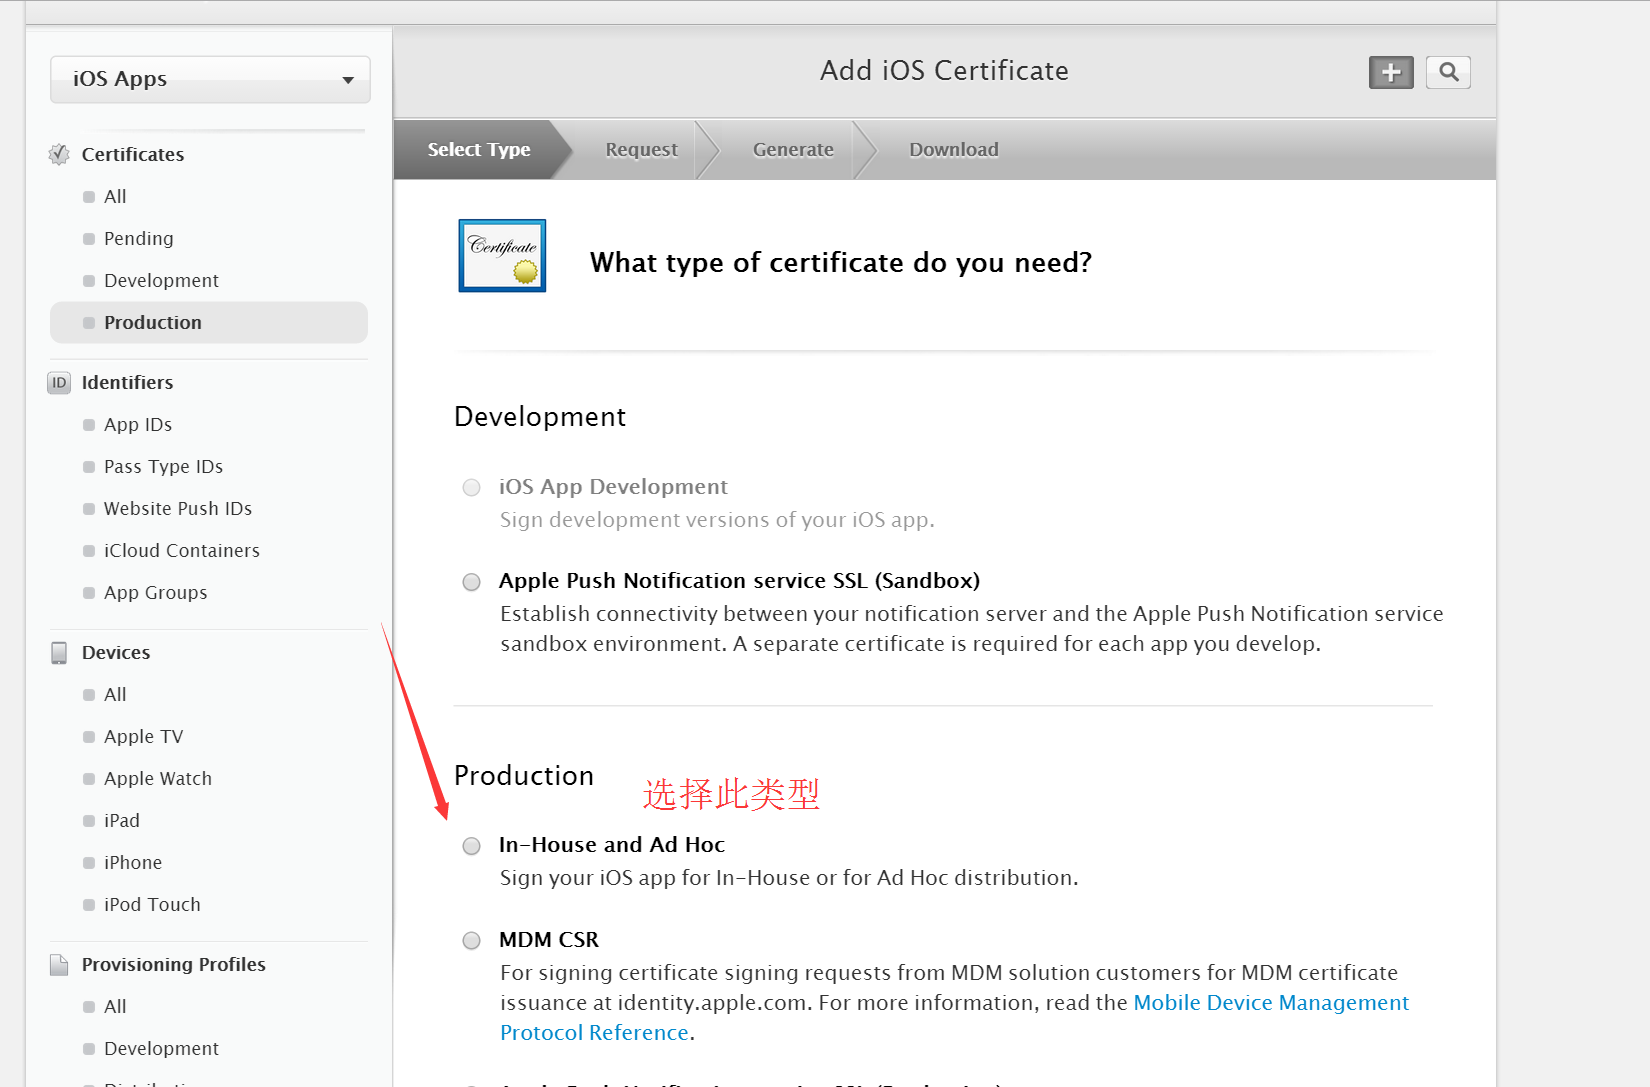Pick the MDM CSR radio button
Image resolution: width=1650 pixels, height=1087 pixels.
pyautogui.click(x=471, y=941)
